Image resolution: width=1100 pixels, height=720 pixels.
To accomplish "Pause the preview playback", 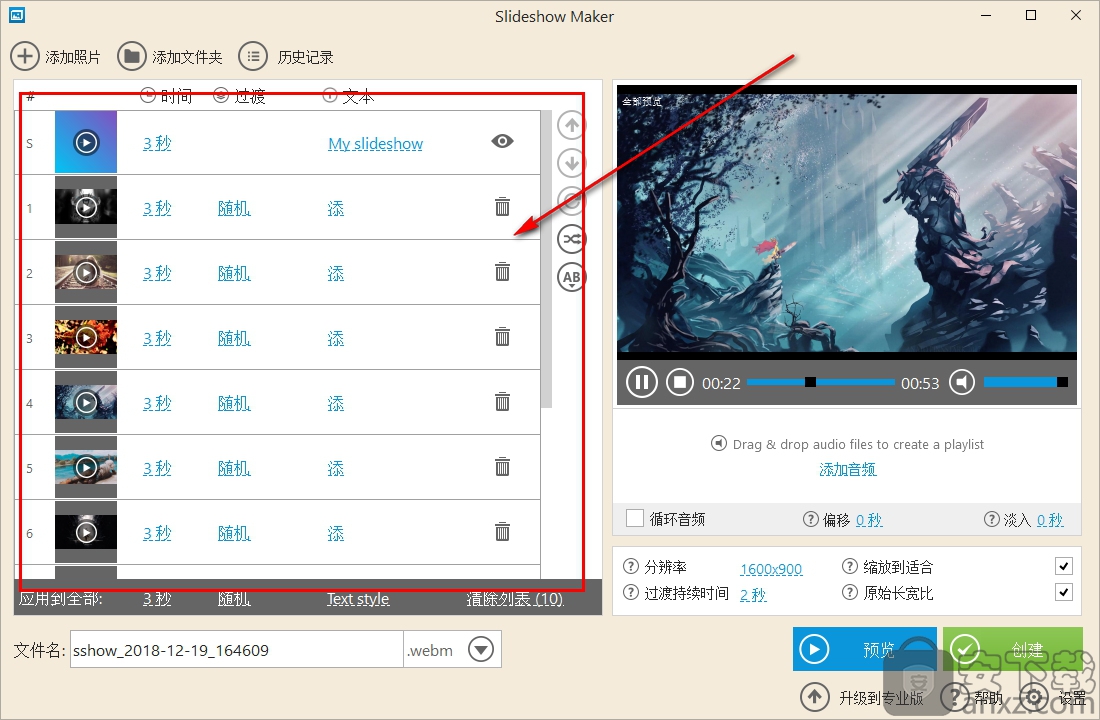I will (x=641, y=382).
